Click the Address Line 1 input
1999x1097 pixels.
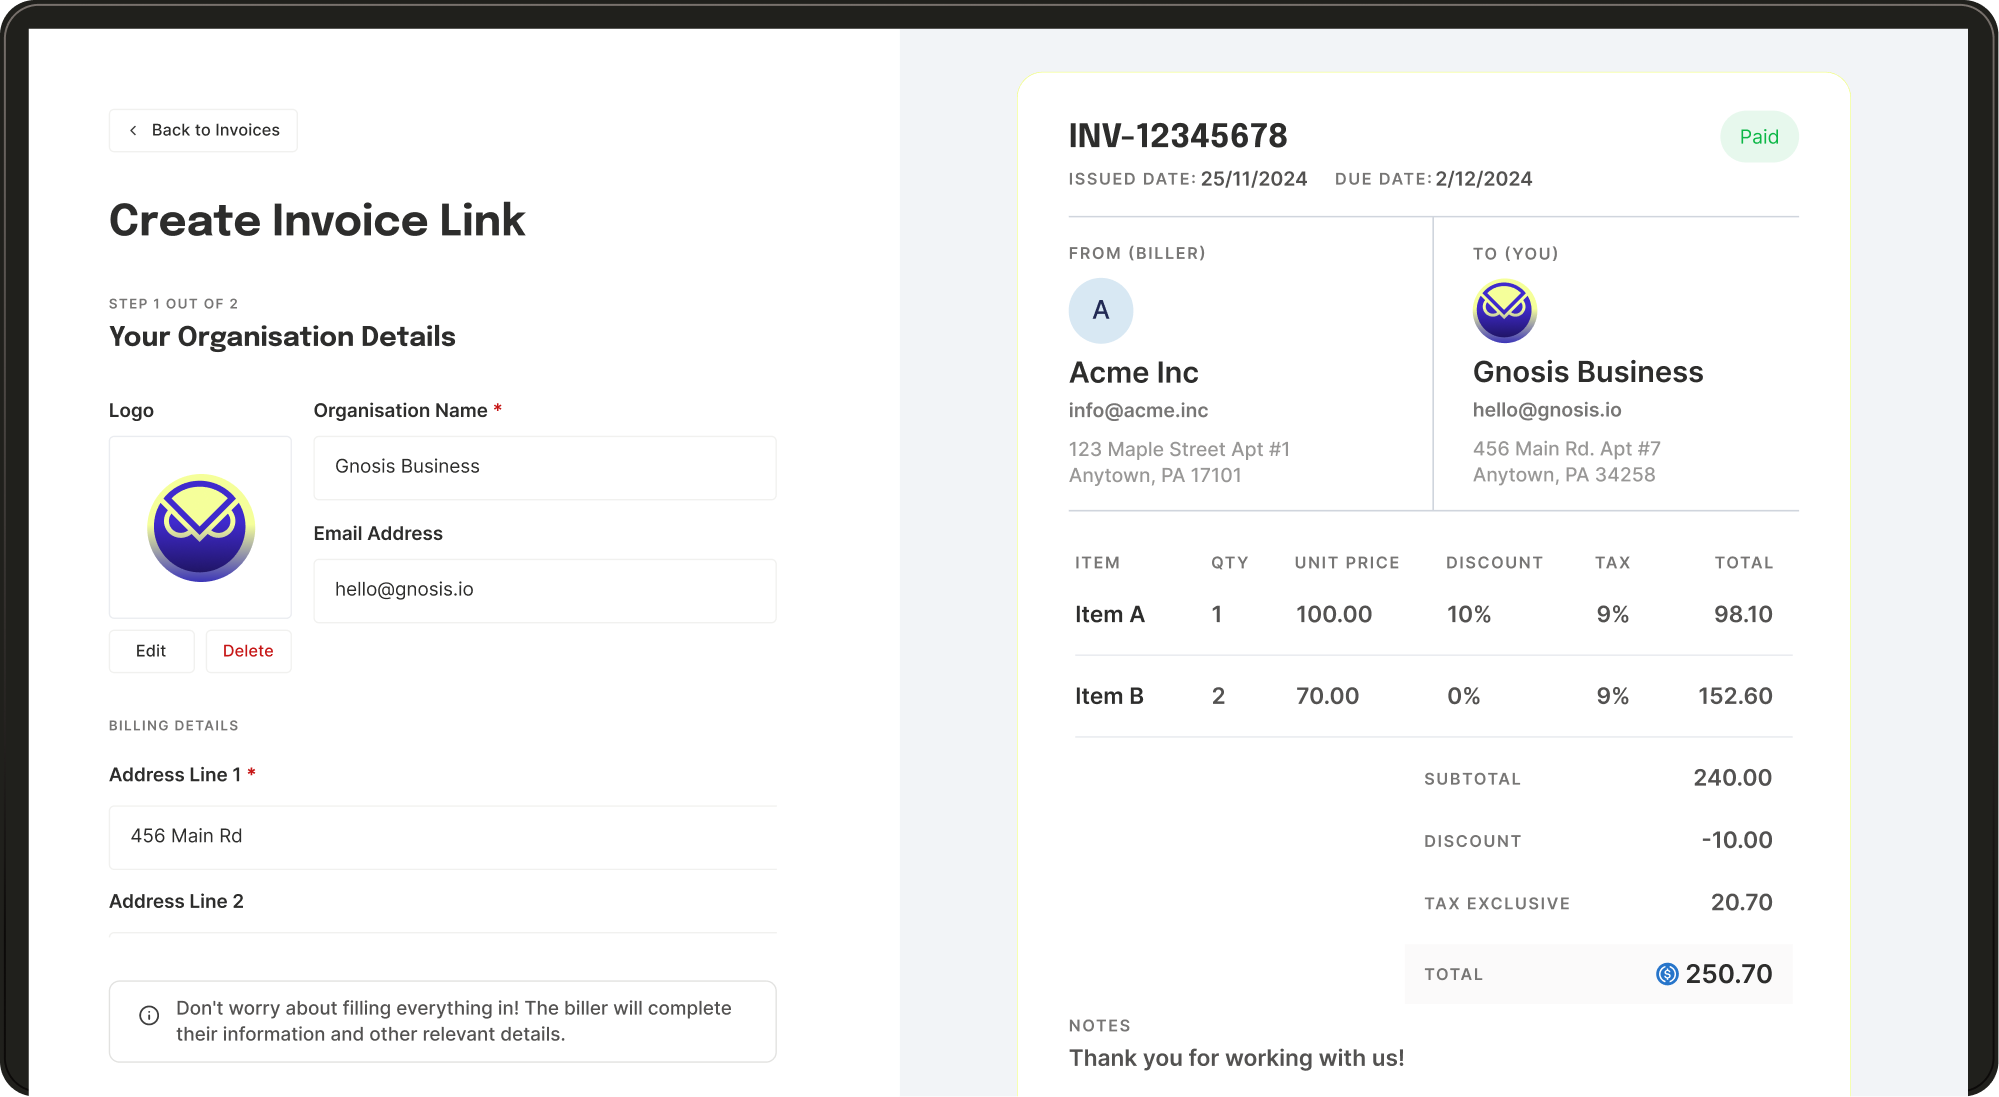click(x=442, y=836)
